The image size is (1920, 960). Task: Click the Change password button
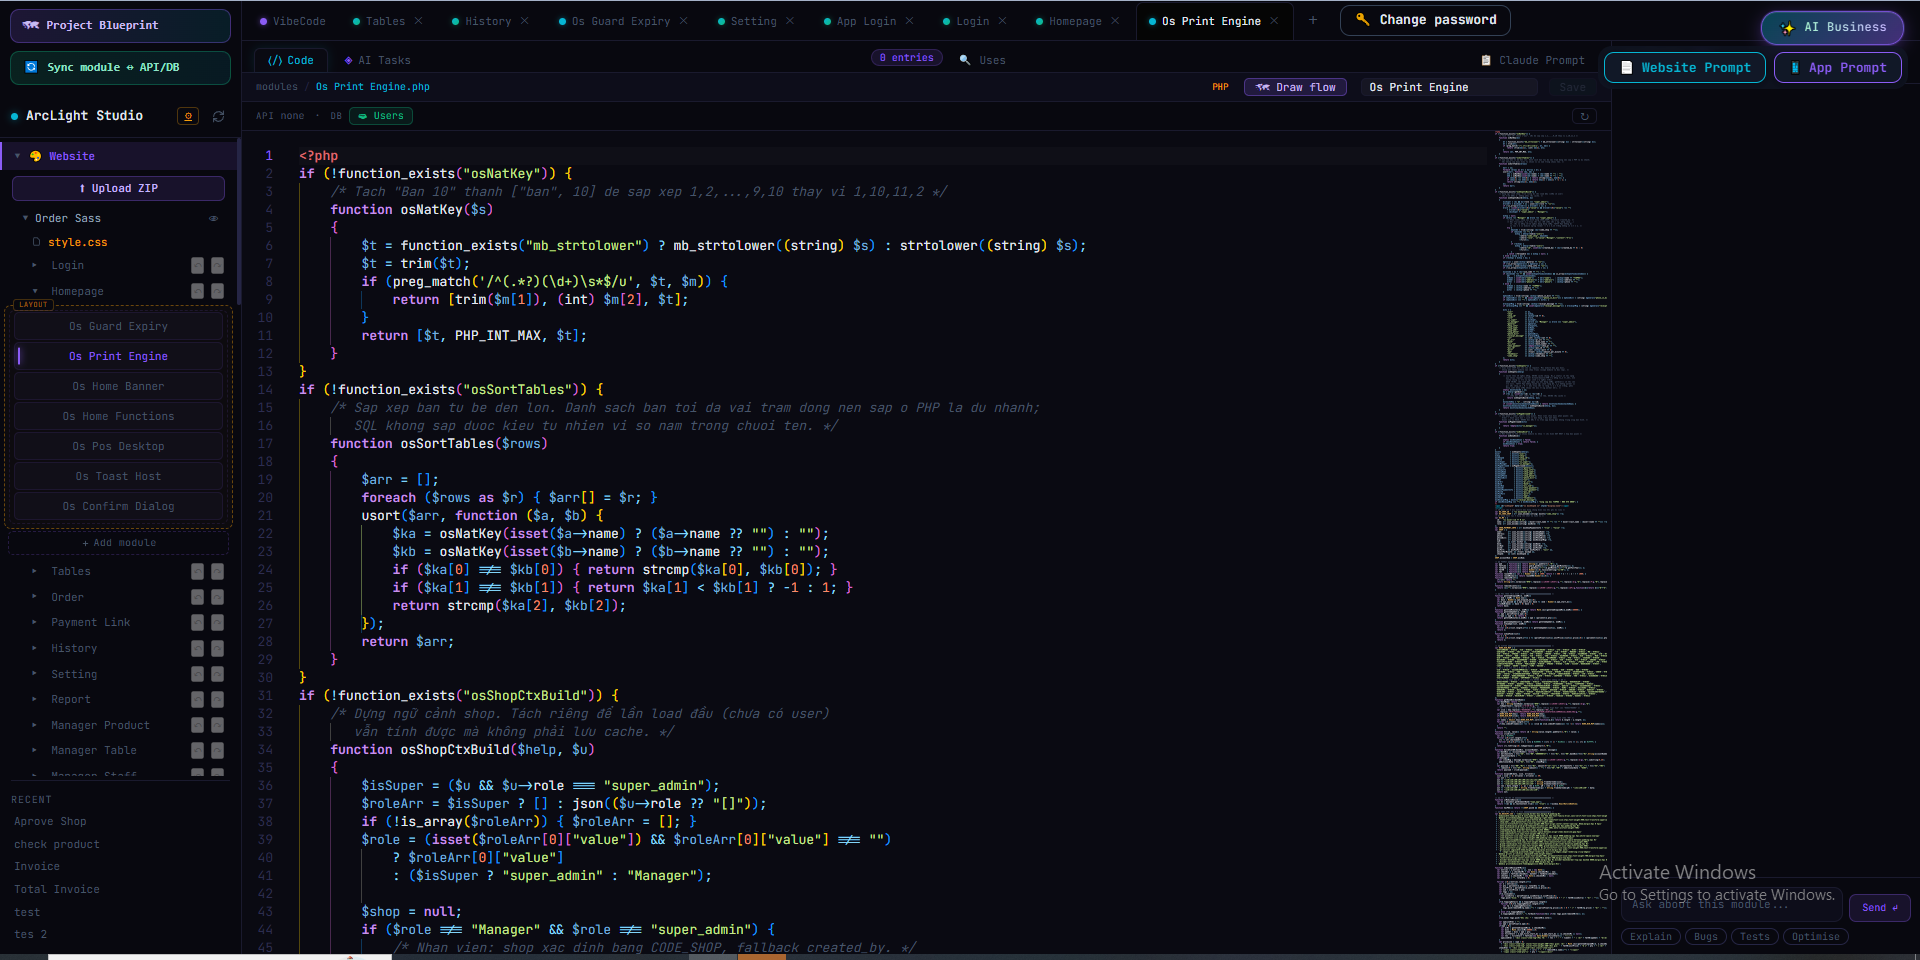[x=1425, y=20]
